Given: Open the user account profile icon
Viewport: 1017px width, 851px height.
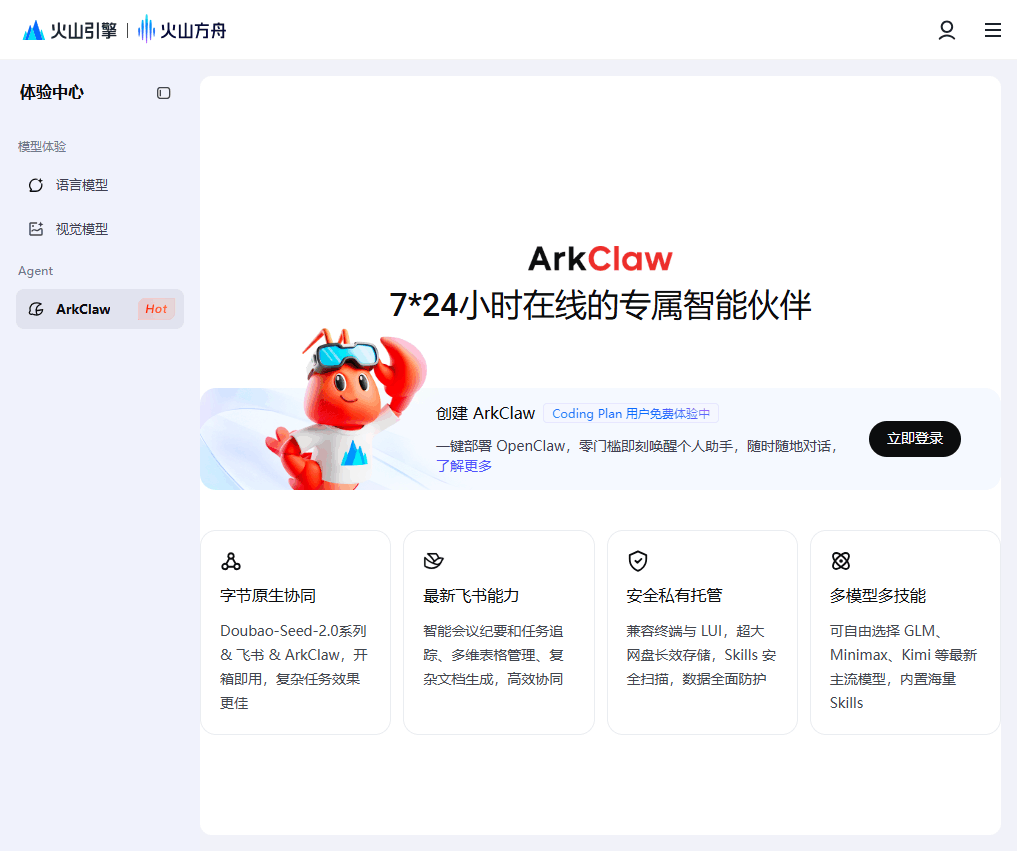Looking at the screenshot, I should pos(946,30).
